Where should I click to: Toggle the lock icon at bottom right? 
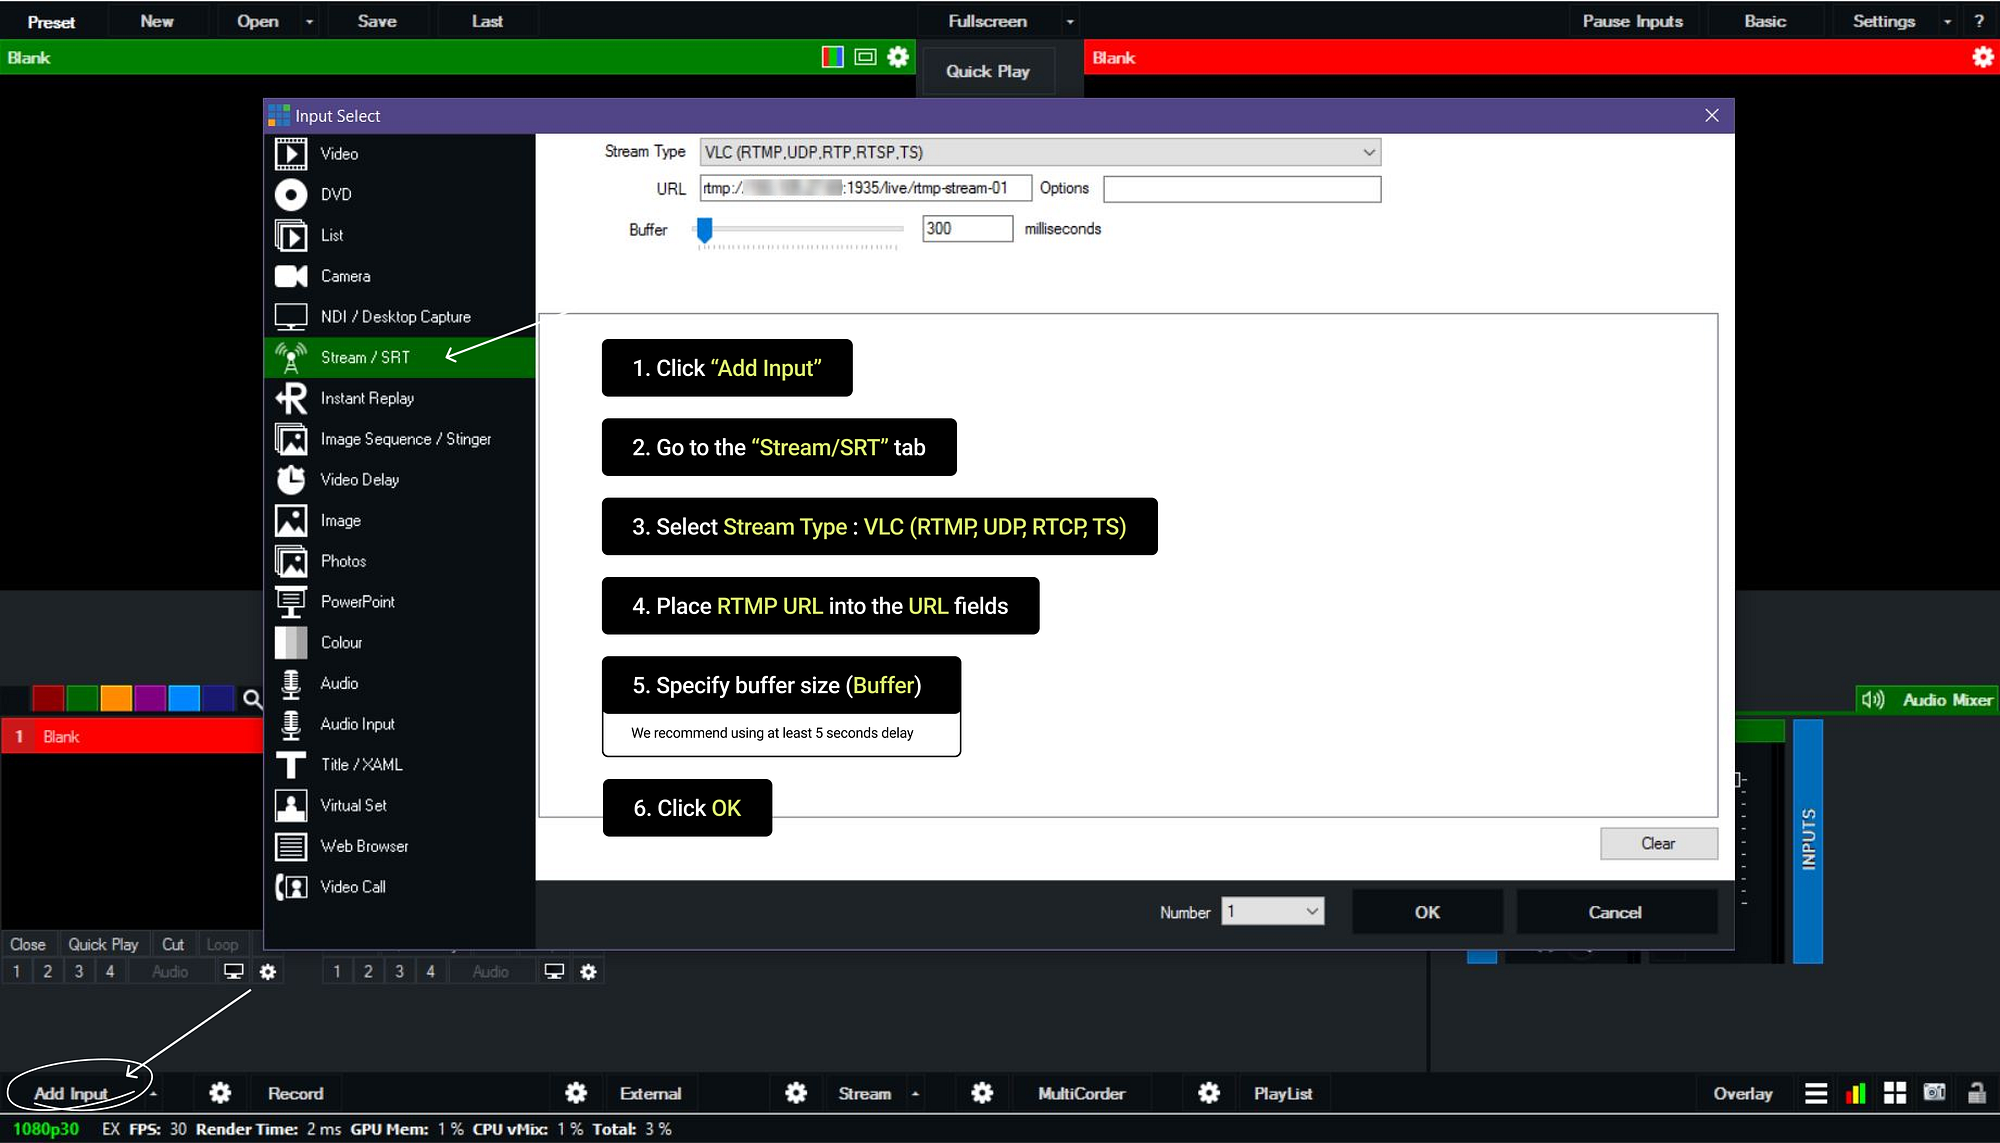pyautogui.click(x=1976, y=1092)
